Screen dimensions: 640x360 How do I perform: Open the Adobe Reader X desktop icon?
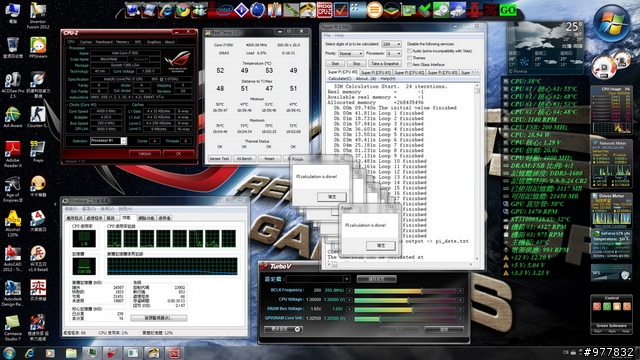click(x=13, y=154)
